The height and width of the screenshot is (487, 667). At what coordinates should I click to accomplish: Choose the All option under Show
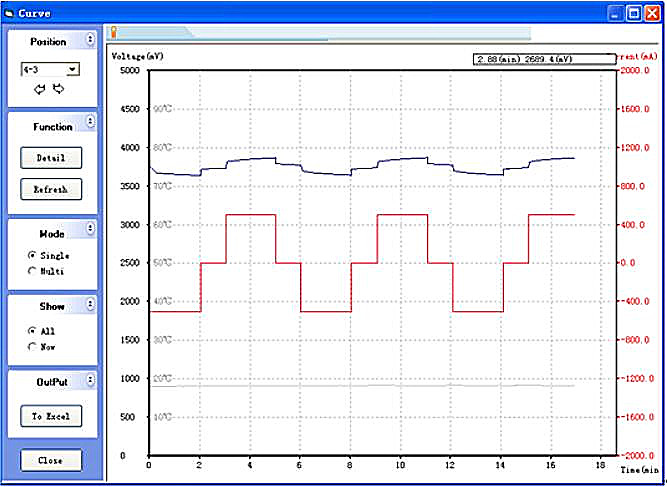pyautogui.click(x=32, y=331)
